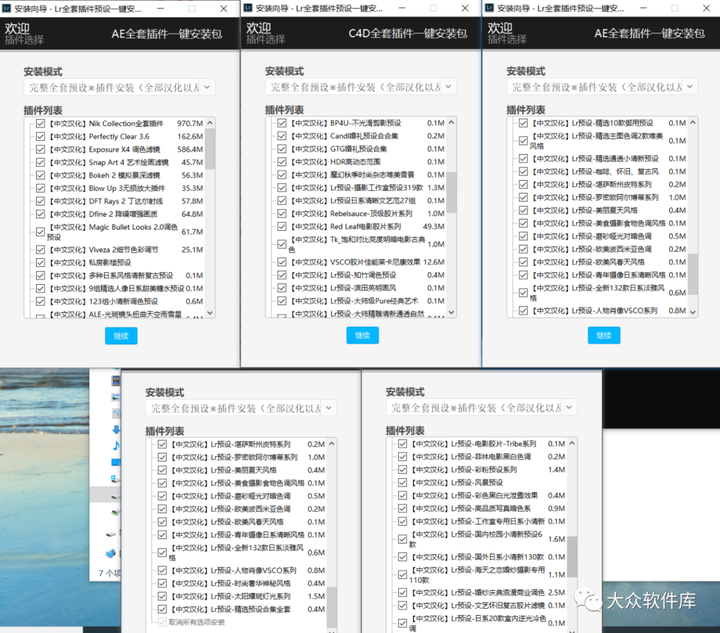
Task: Click scroll-down arrow of the Nik Collection list
Action: pyautogui.click(x=210, y=313)
